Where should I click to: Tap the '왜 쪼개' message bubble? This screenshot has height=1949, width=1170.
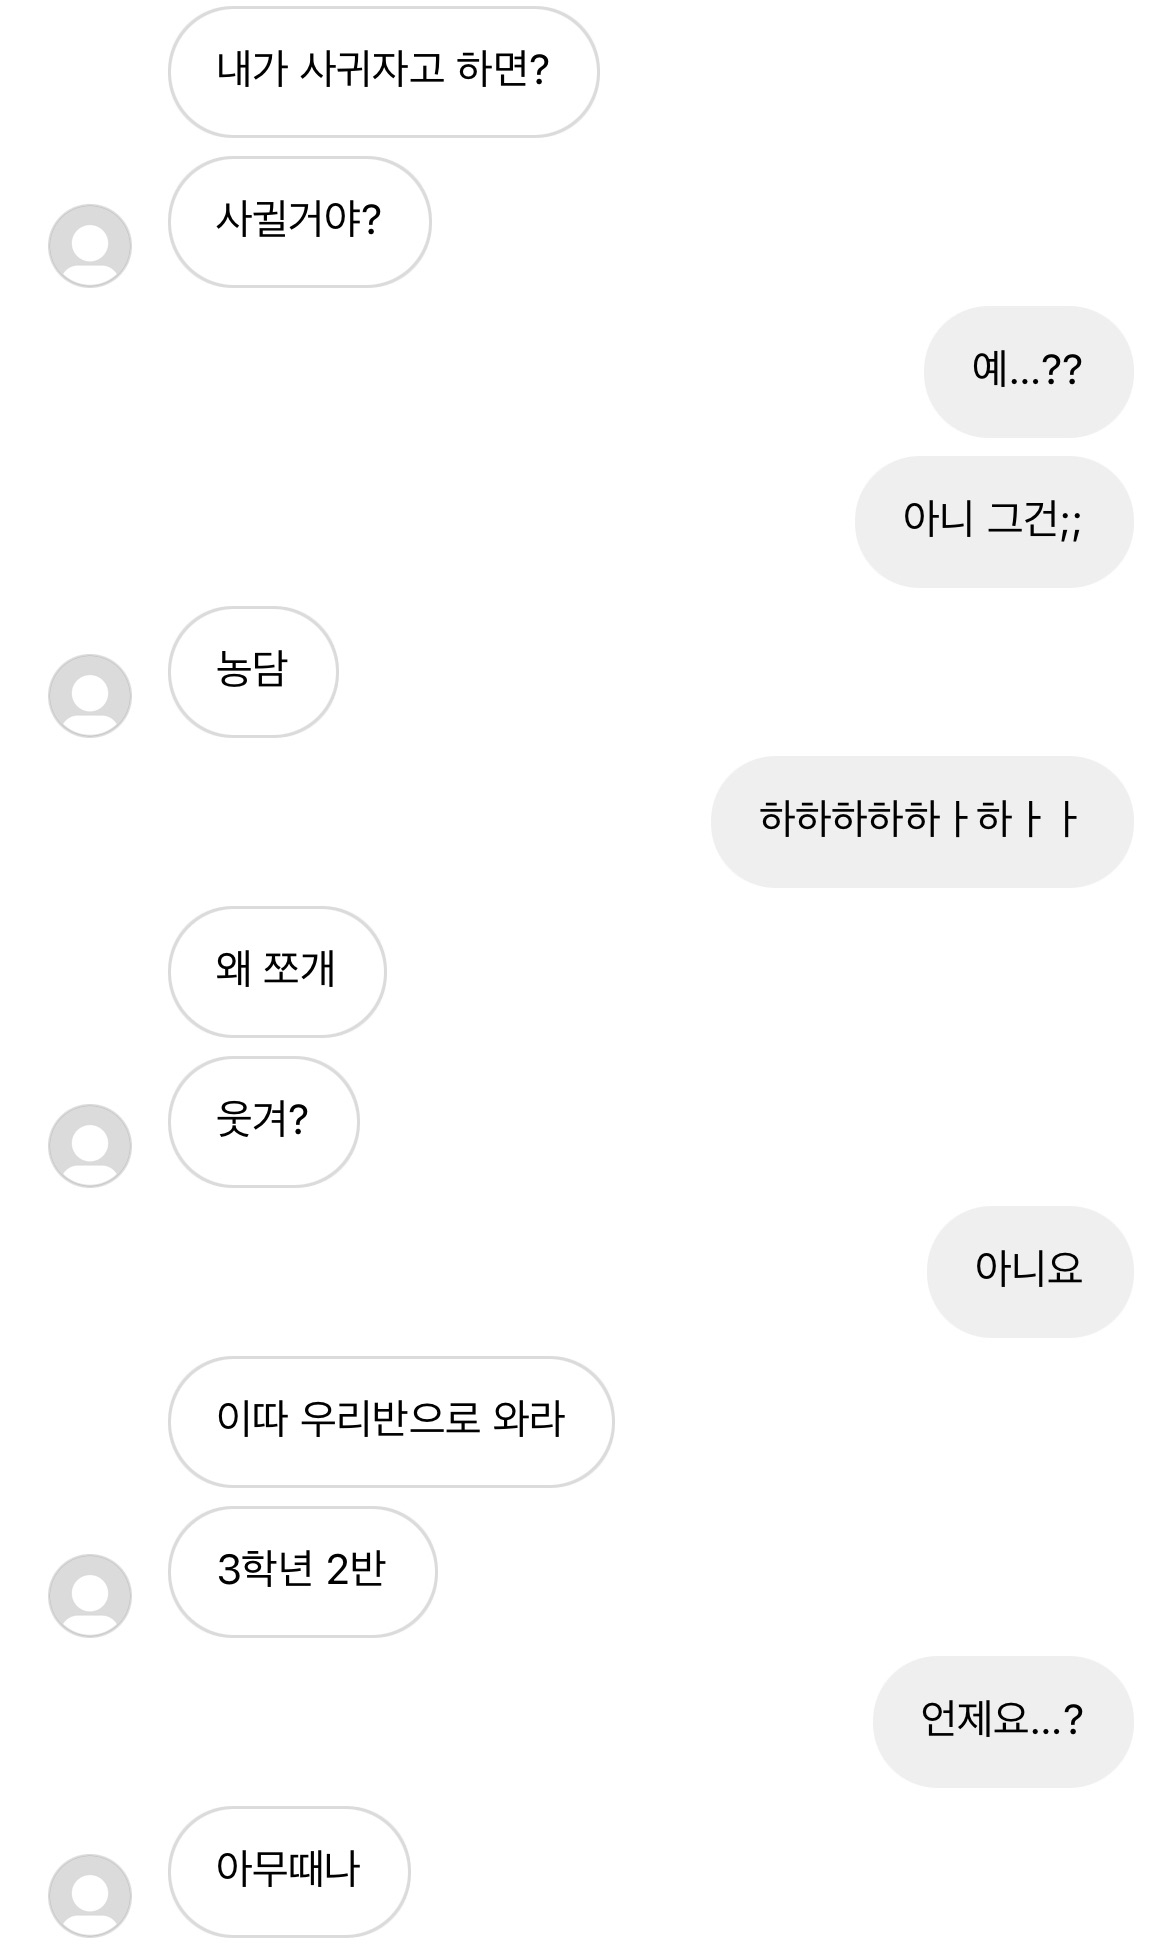277,972
